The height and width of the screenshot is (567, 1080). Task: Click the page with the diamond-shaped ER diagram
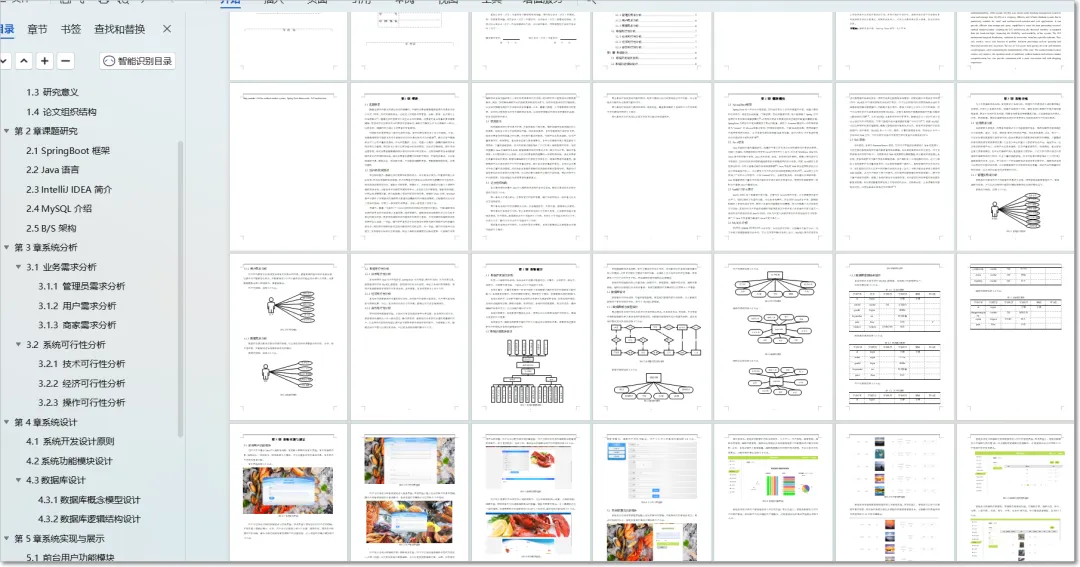pyautogui.click(x=652, y=337)
